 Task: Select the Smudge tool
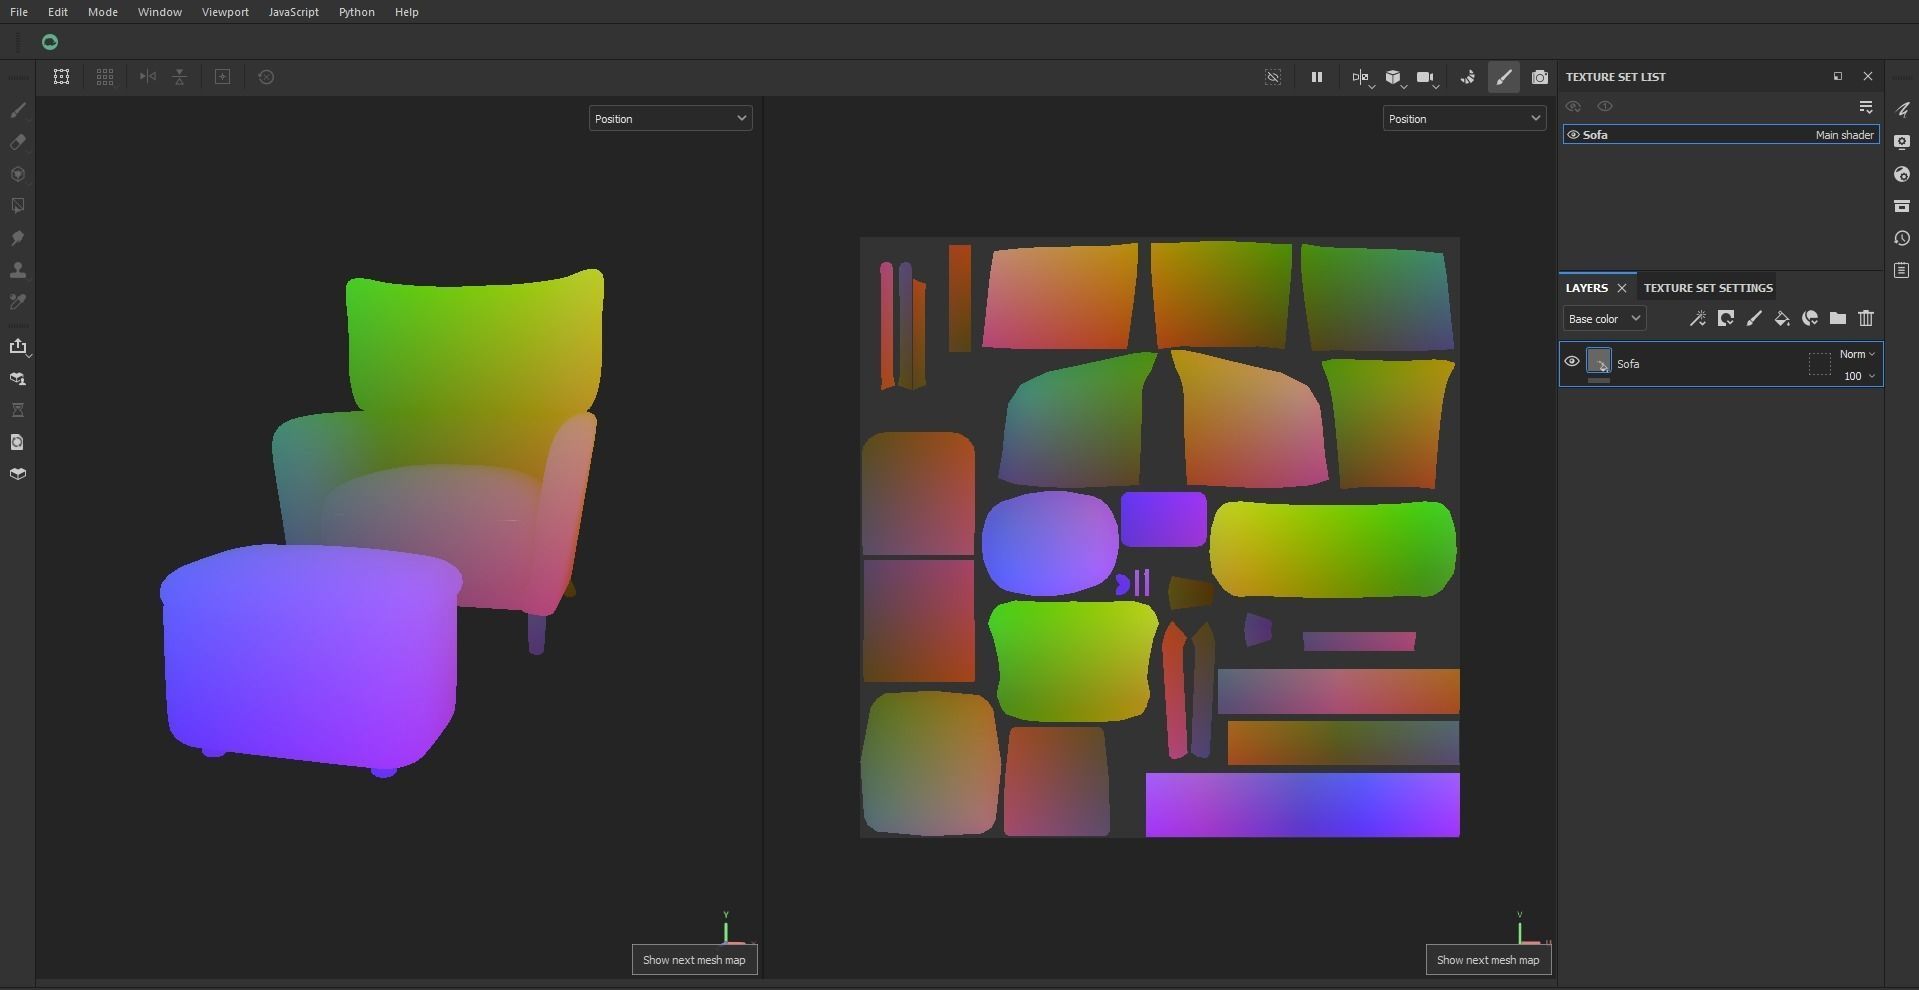18,238
